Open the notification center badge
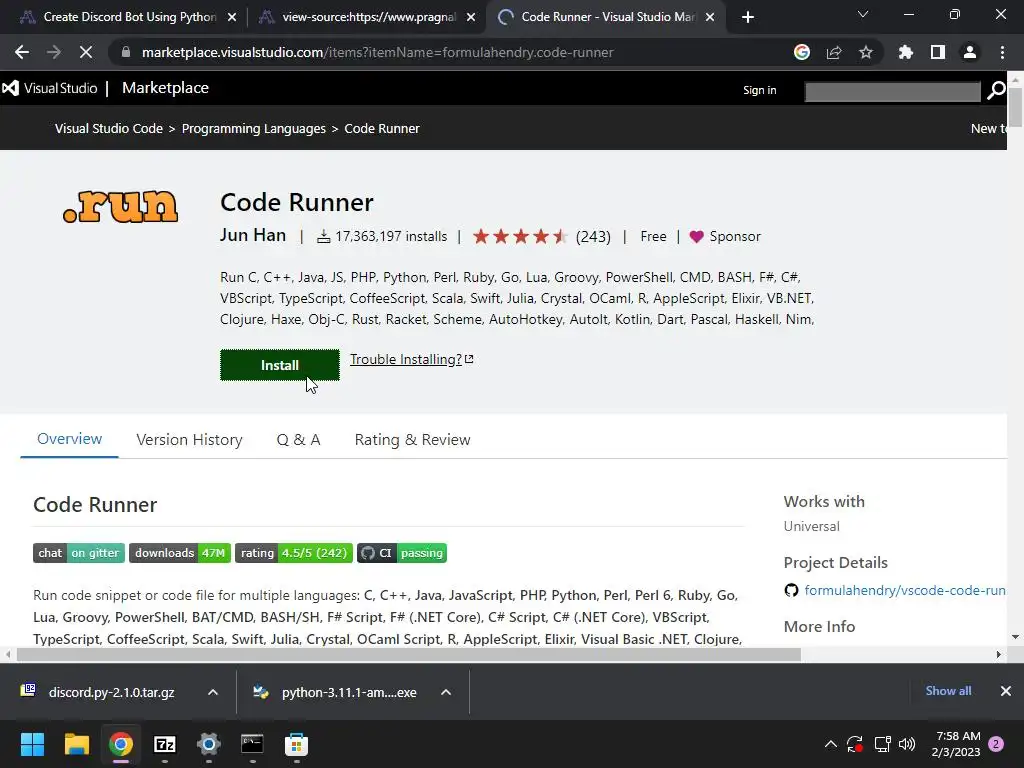This screenshot has width=1024, height=768. [x=996, y=744]
